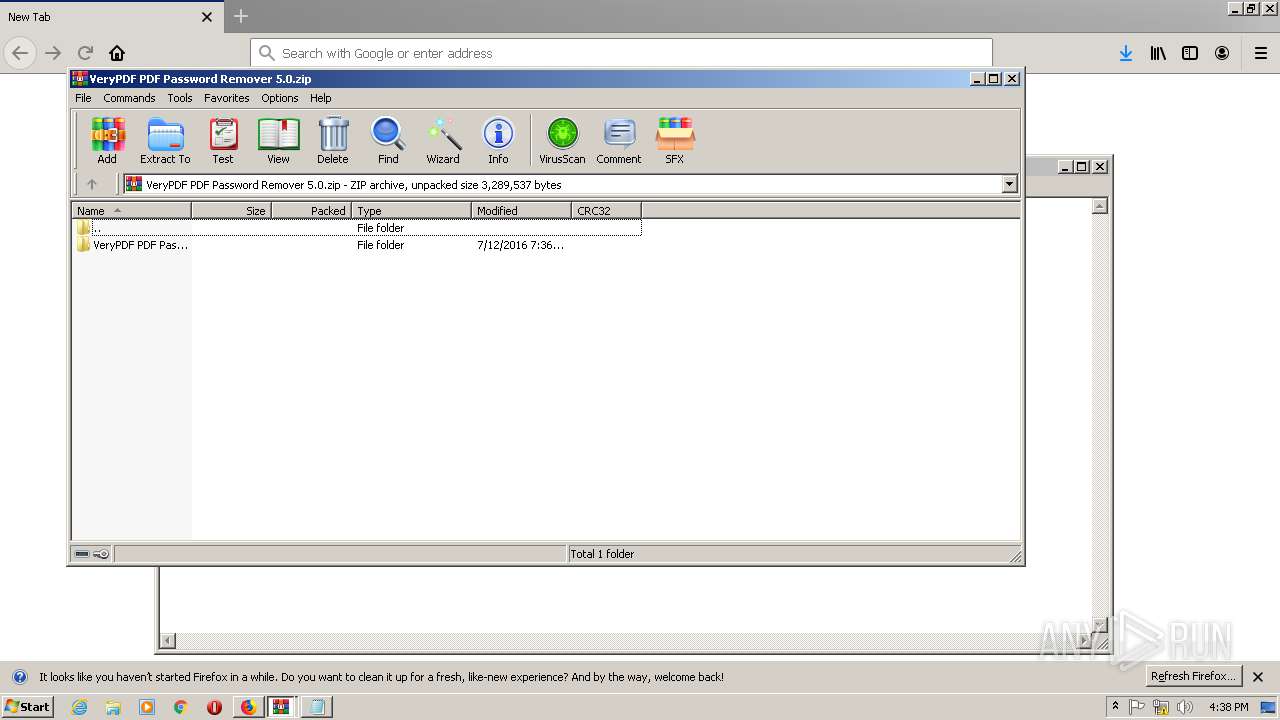Switch to the WinRAR taskbar button
This screenshot has width=1280, height=720.
[282, 707]
